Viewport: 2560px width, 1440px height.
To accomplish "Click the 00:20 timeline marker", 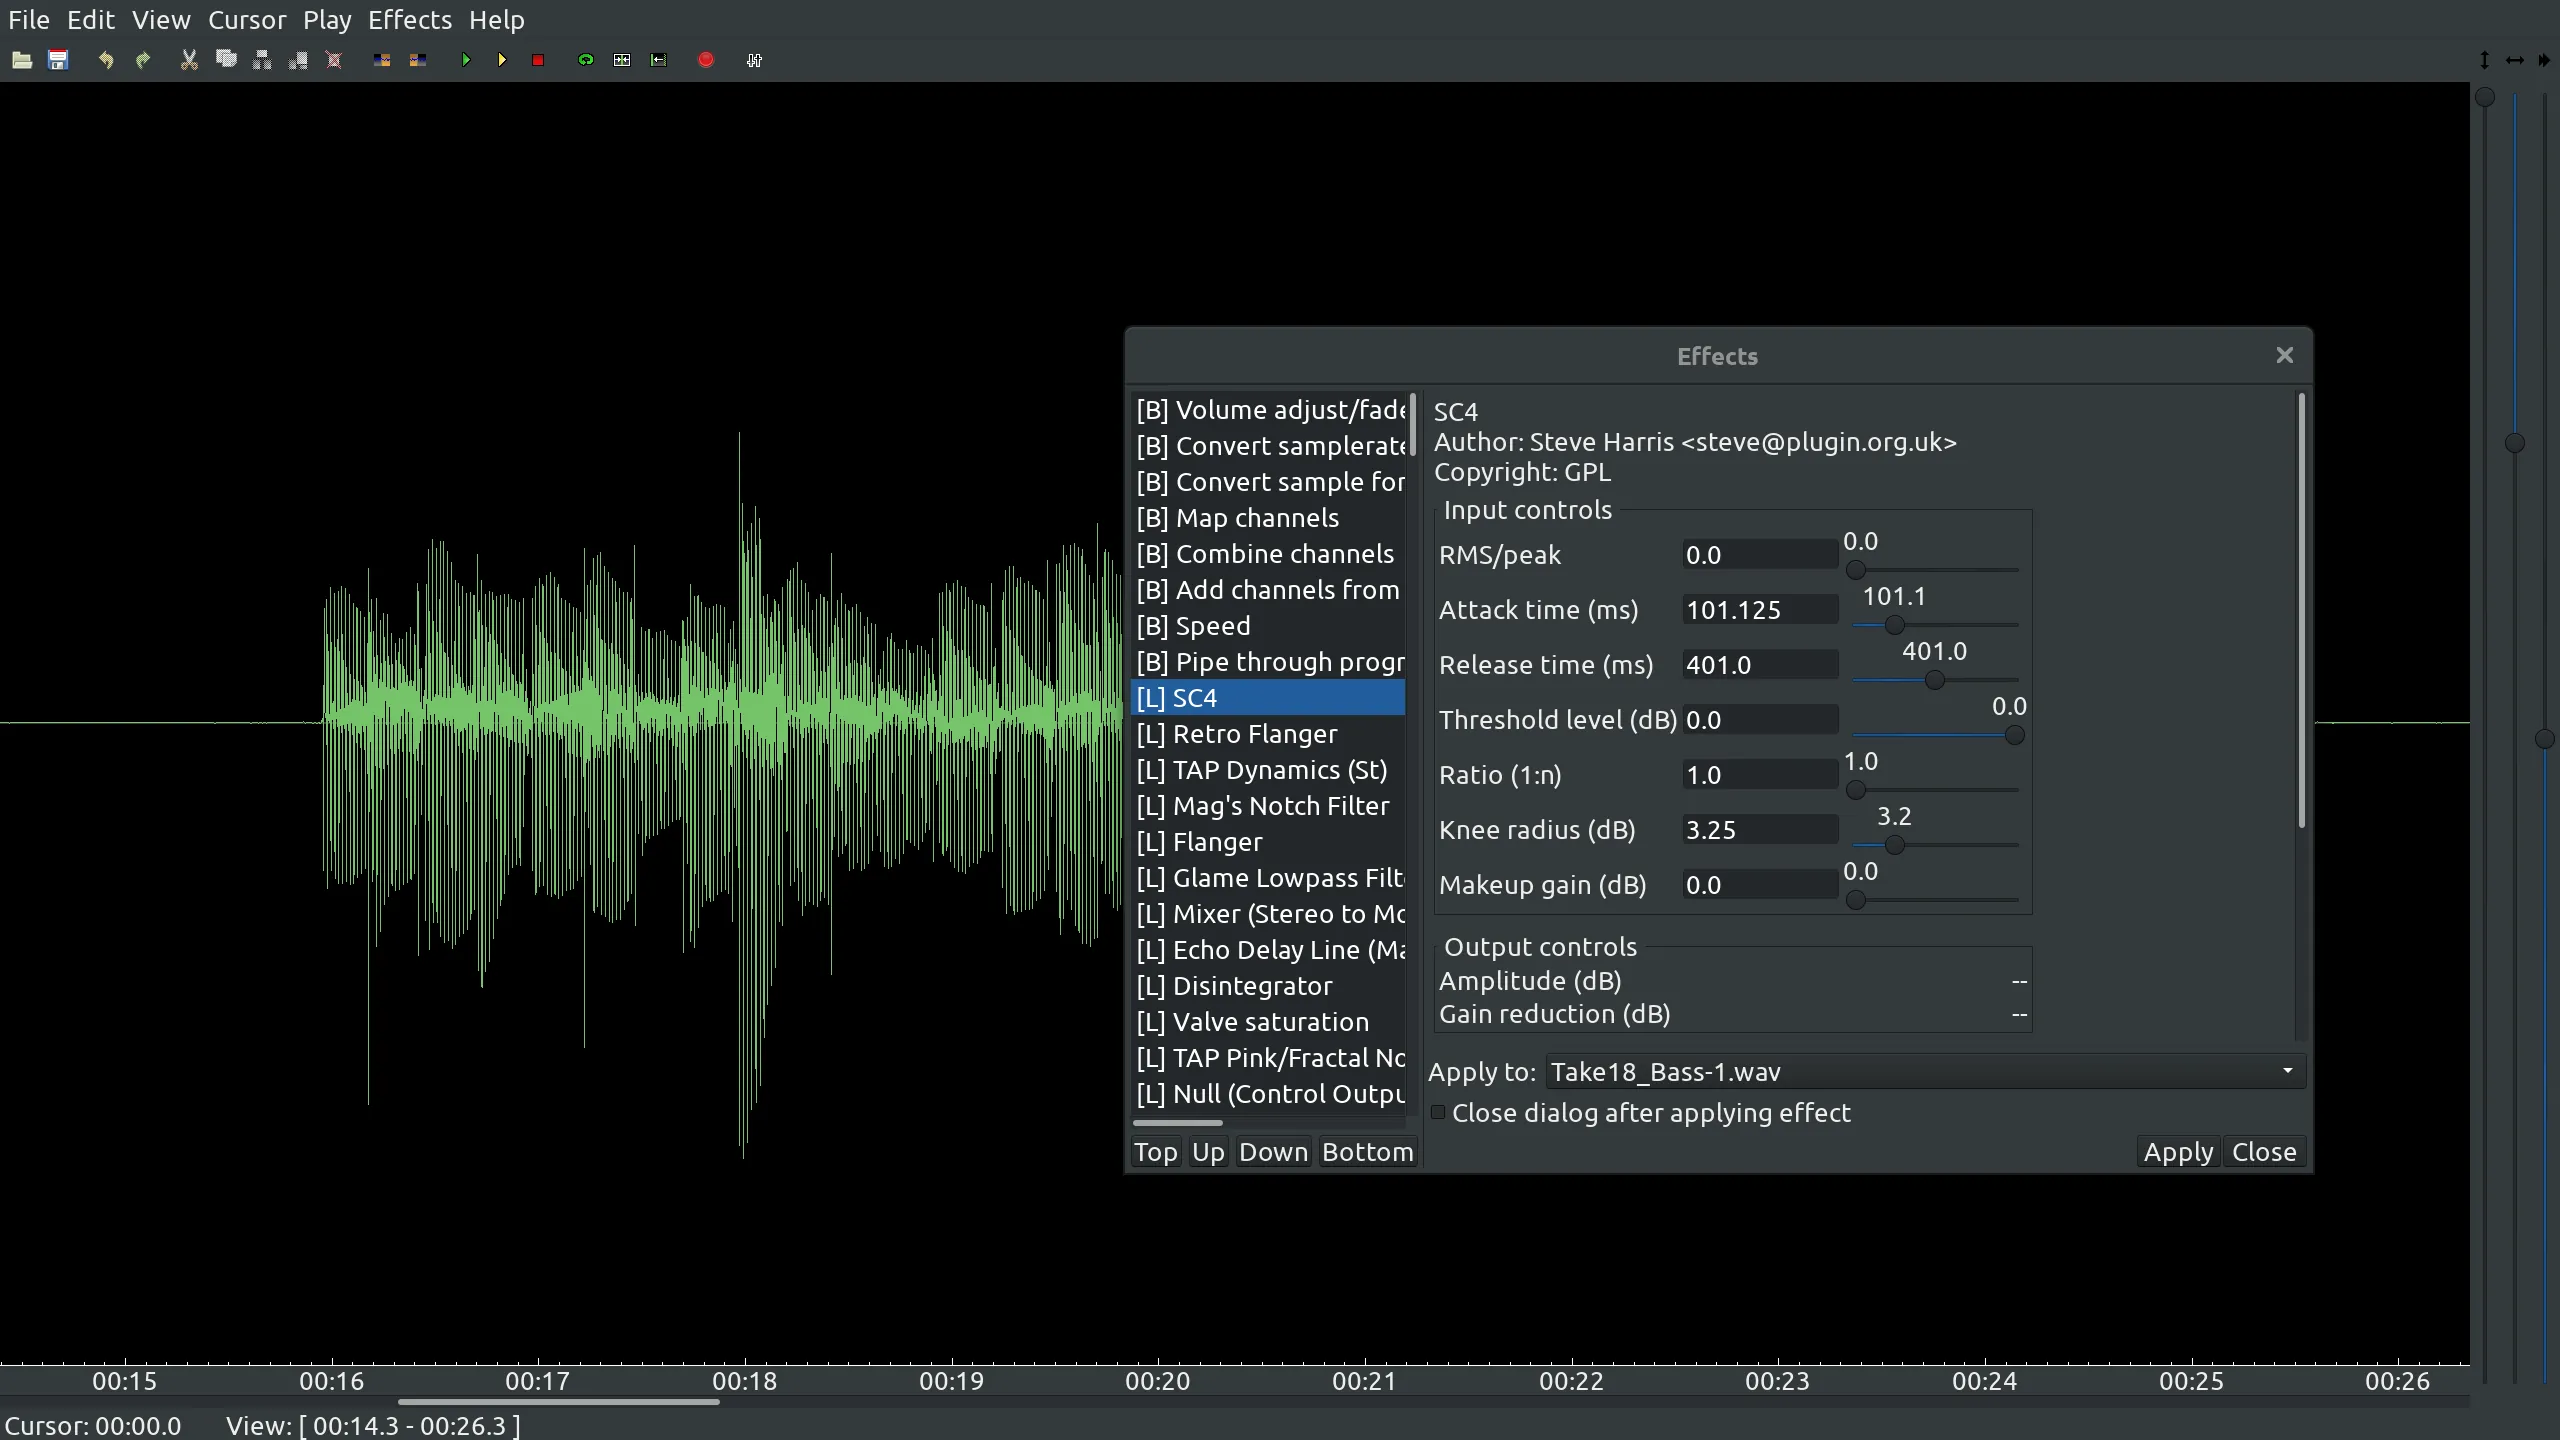I will click(x=1158, y=1381).
